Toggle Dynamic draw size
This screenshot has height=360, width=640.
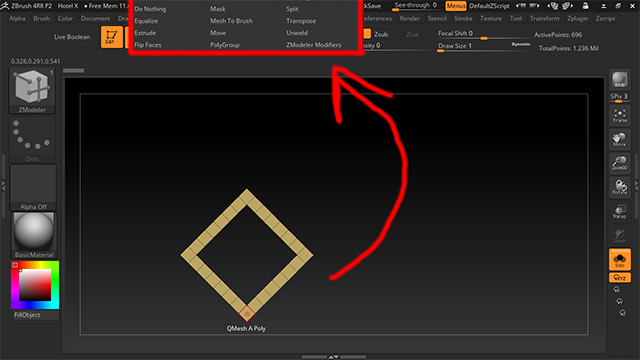click(x=520, y=44)
